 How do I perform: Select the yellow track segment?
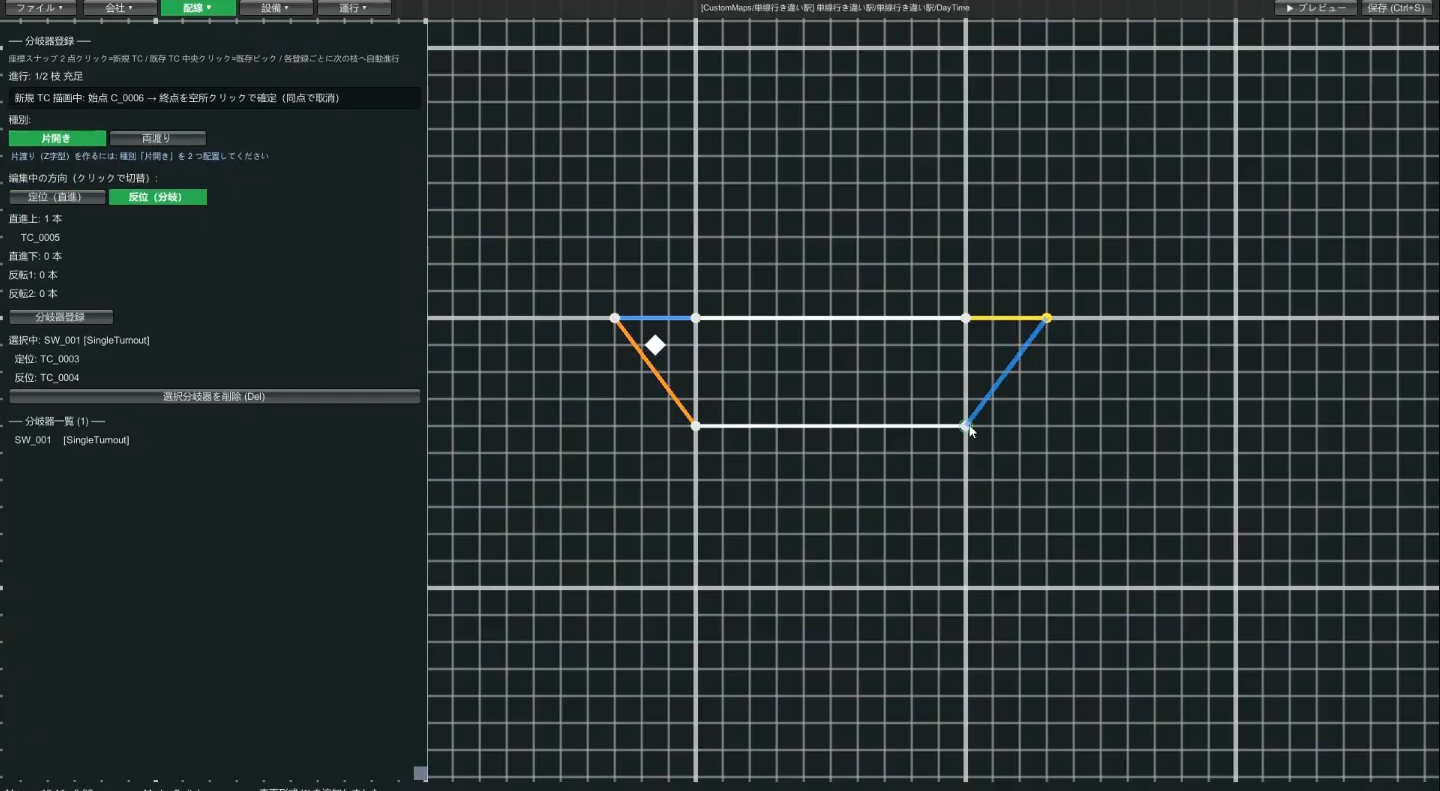click(x=1005, y=318)
